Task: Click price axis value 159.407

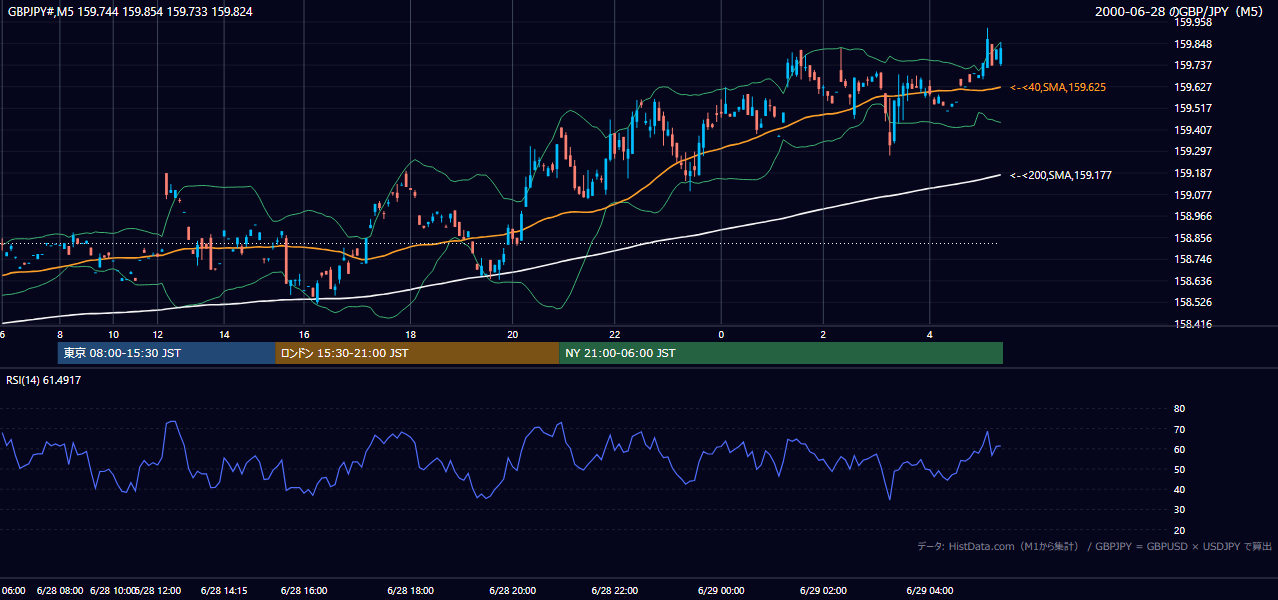Action: [x=1193, y=130]
